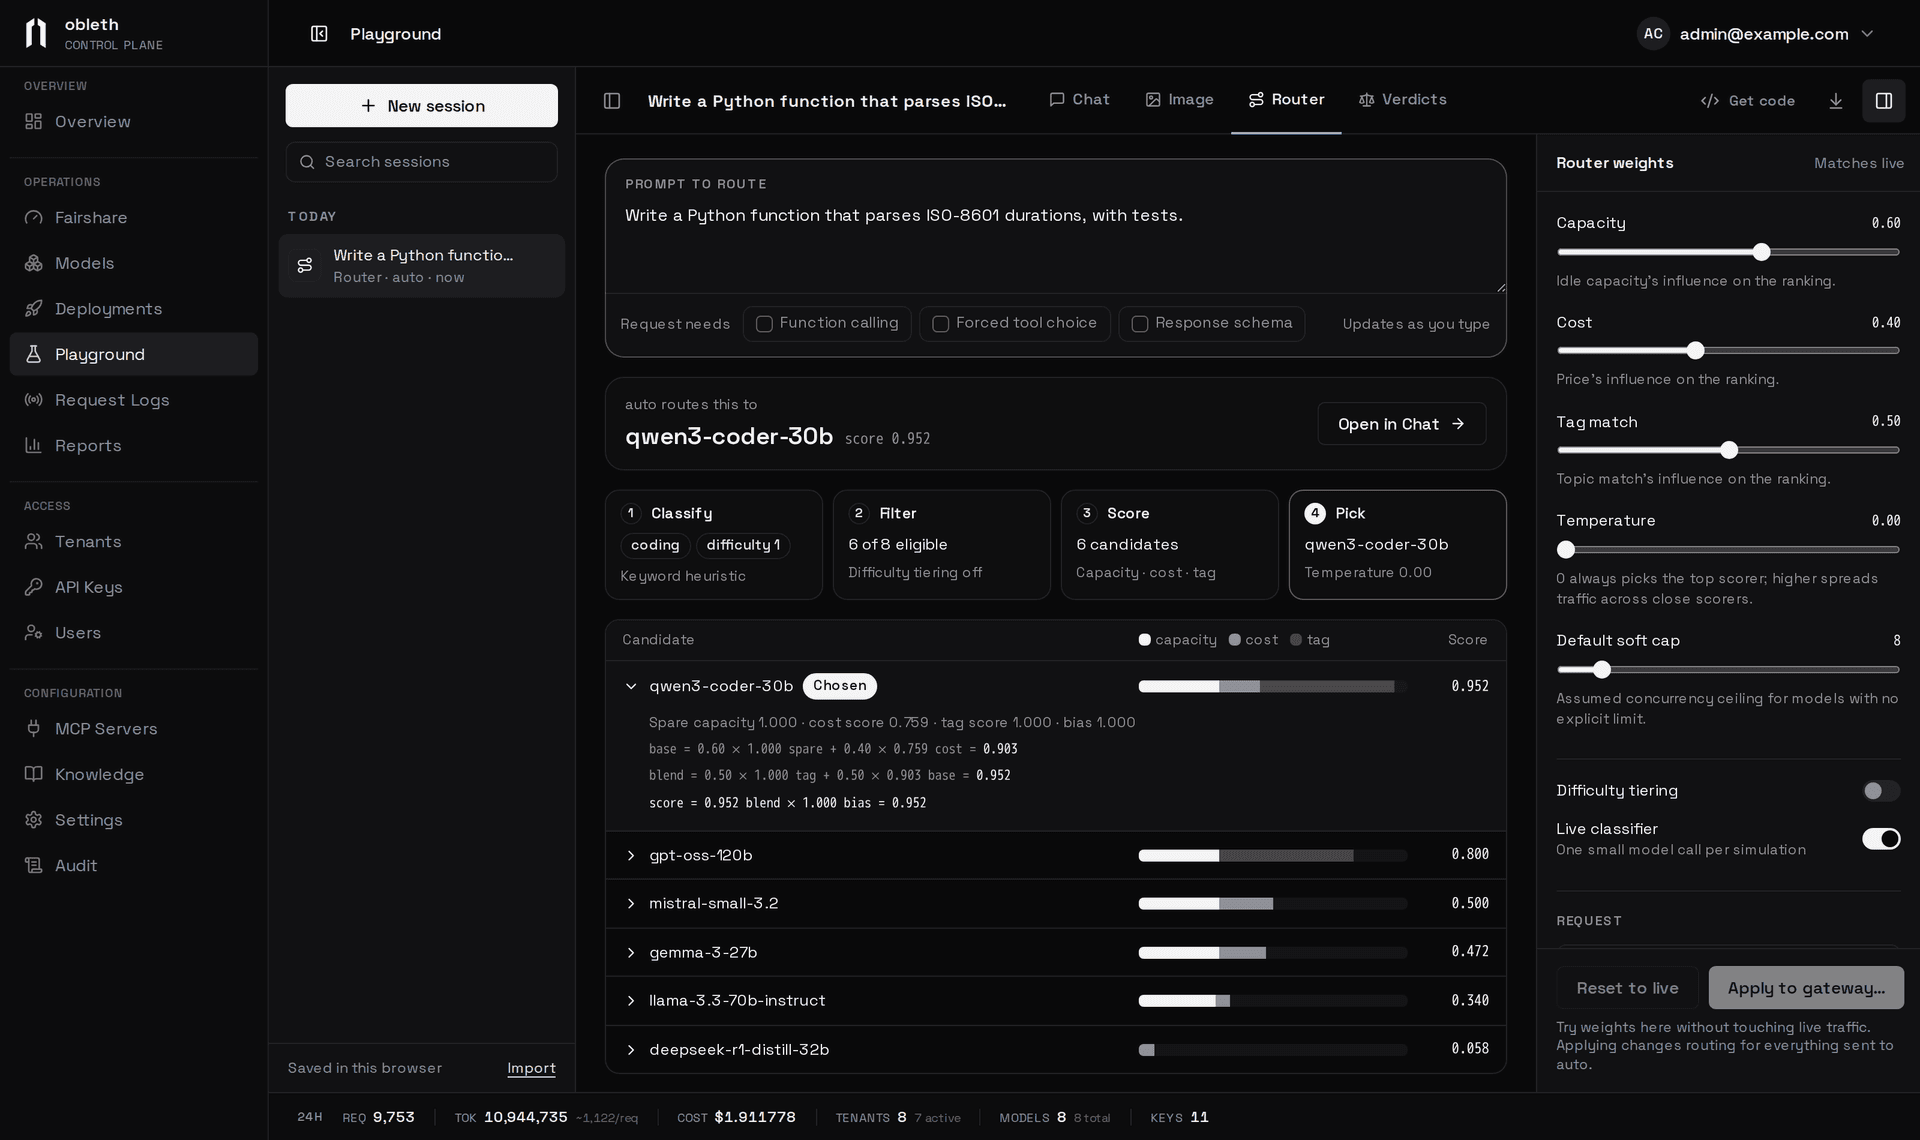This screenshot has height=1140, width=1920.
Task: Click the obleth logo icon
Action: [x=36, y=33]
